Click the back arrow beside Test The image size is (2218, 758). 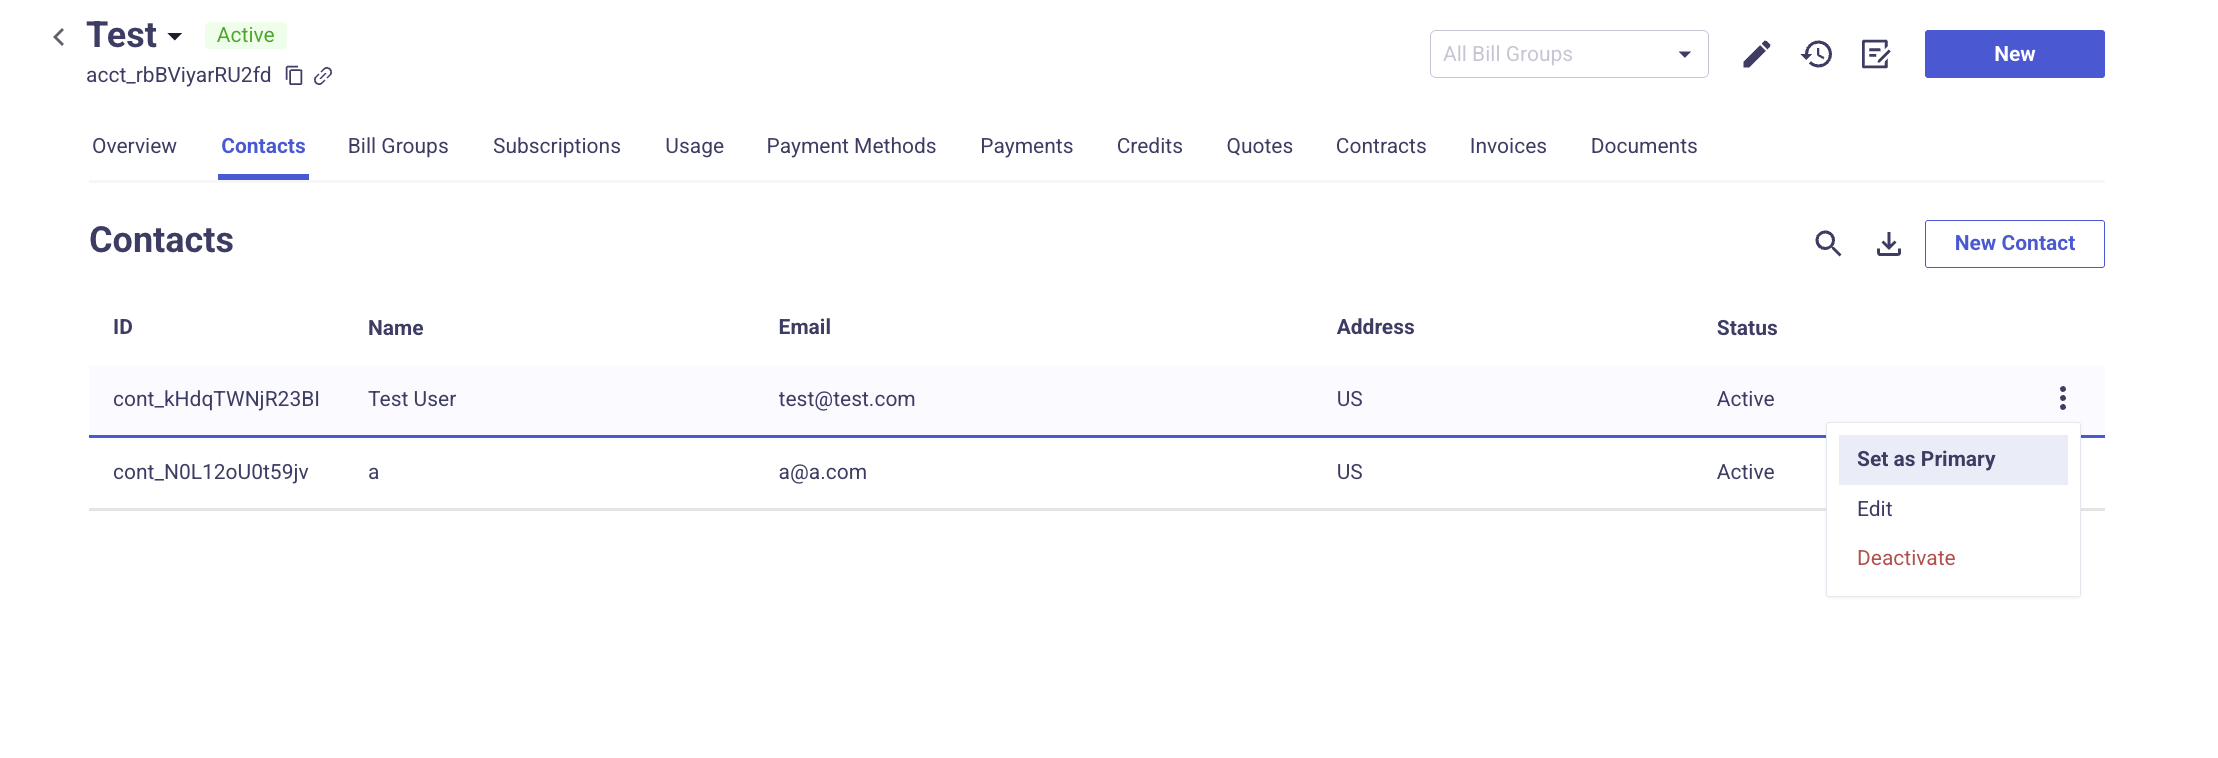[59, 37]
